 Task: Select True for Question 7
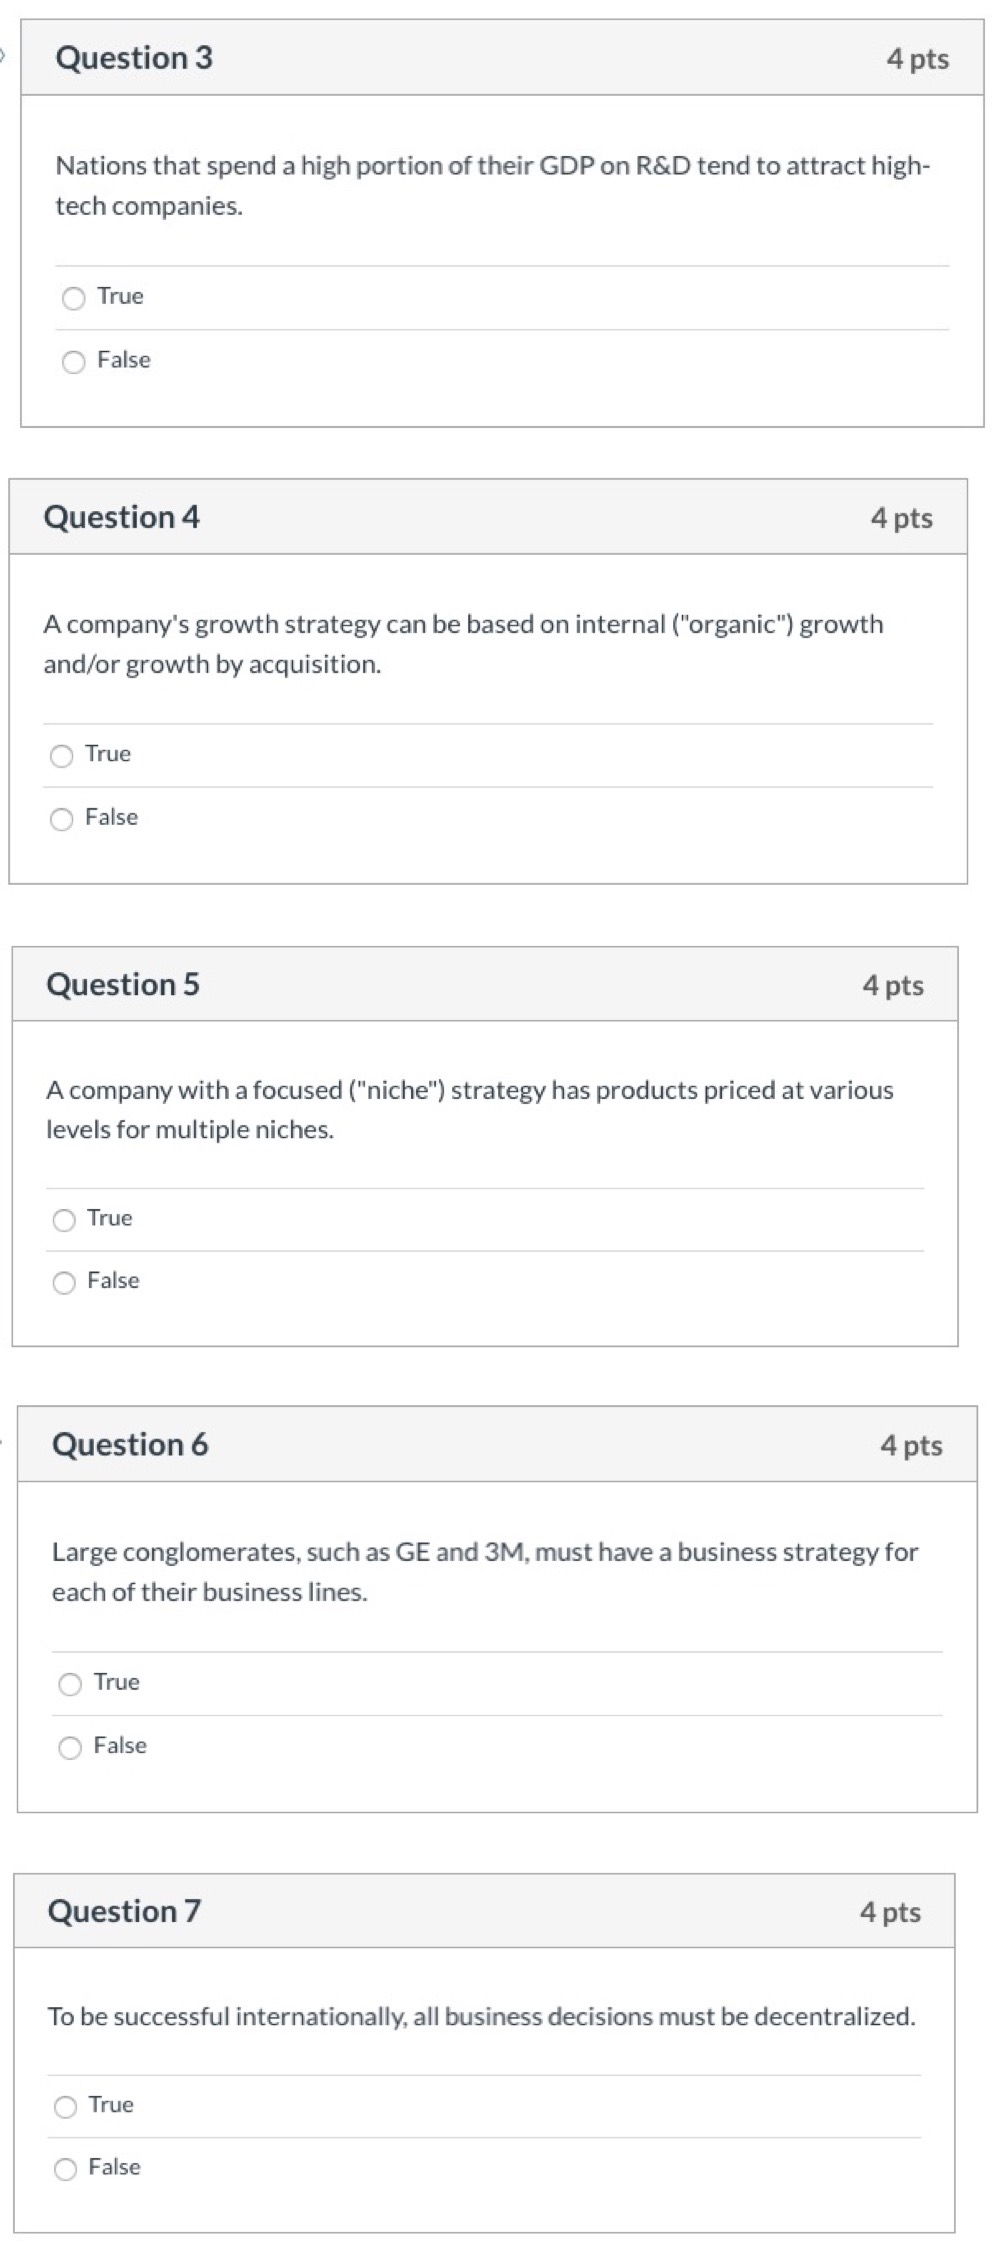click(x=64, y=2105)
